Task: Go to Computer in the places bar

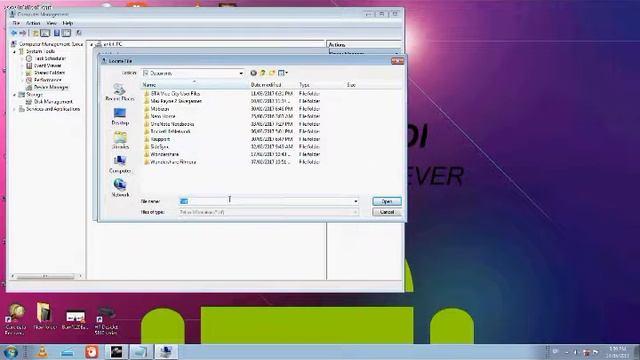Action: [120, 164]
